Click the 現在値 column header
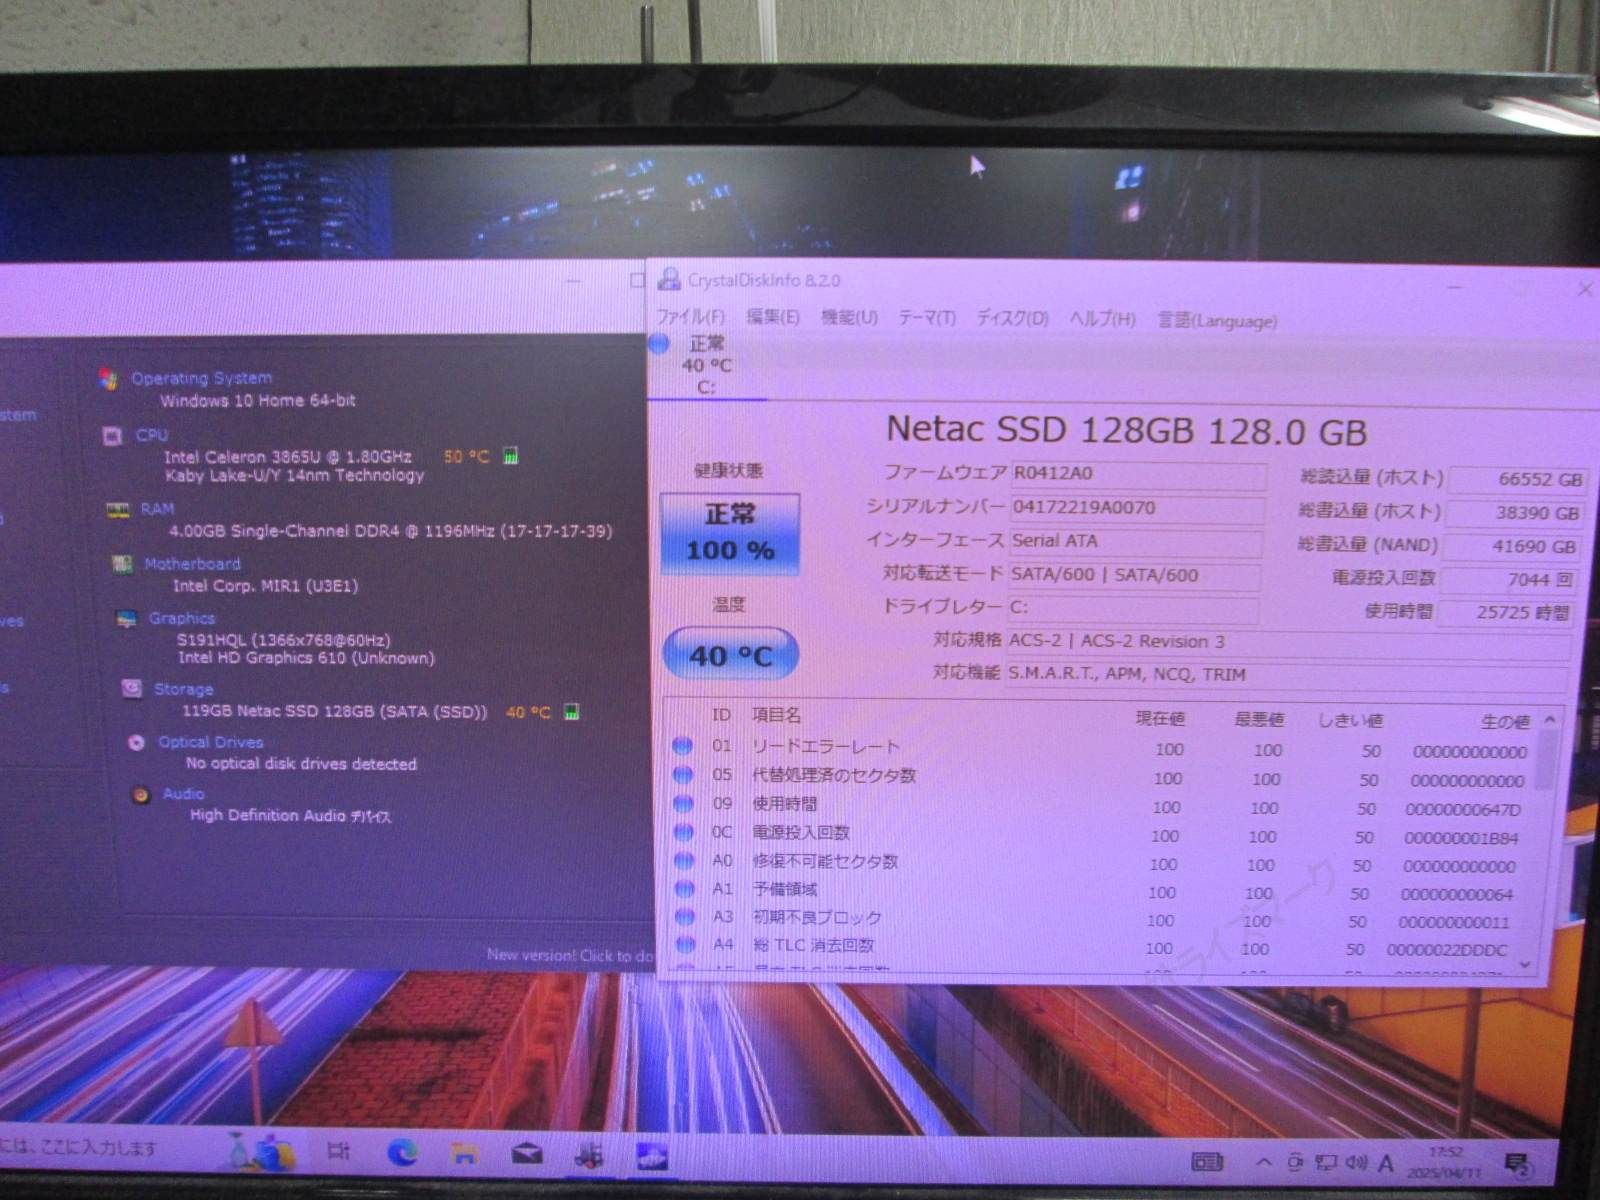Screen dimensions: 1600x1200 1160,718
